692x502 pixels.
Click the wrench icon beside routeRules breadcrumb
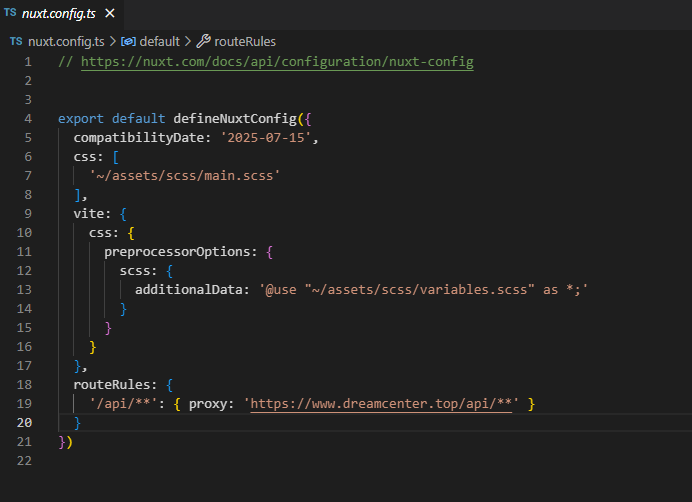pos(203,42)
